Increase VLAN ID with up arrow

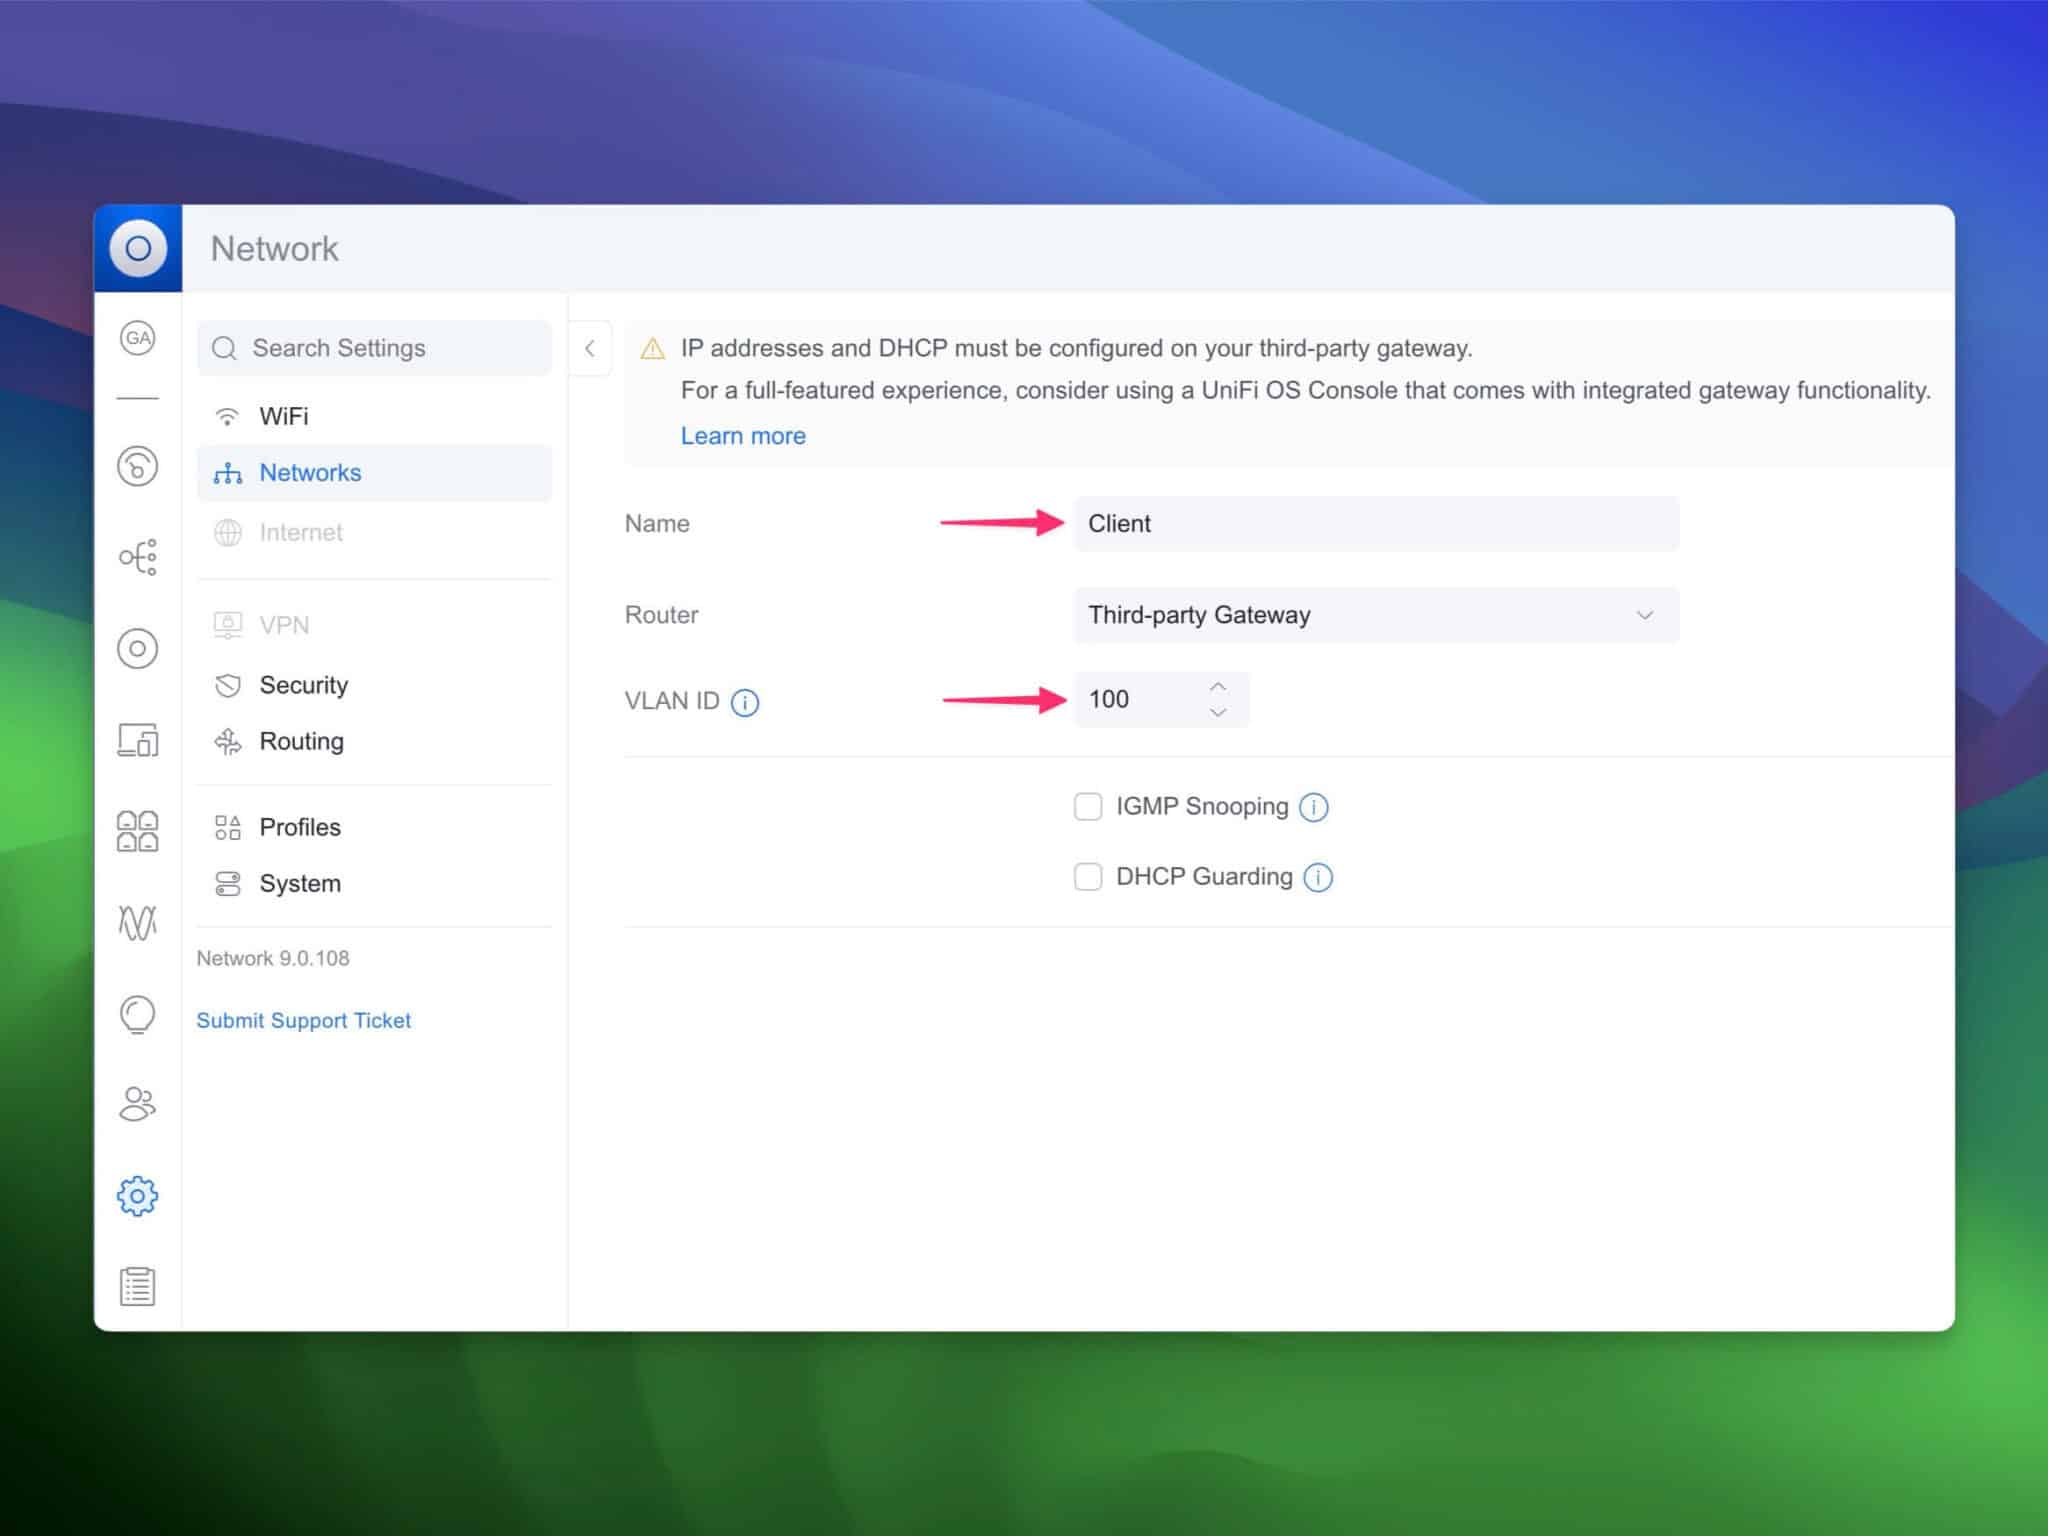click(1218, 686)
